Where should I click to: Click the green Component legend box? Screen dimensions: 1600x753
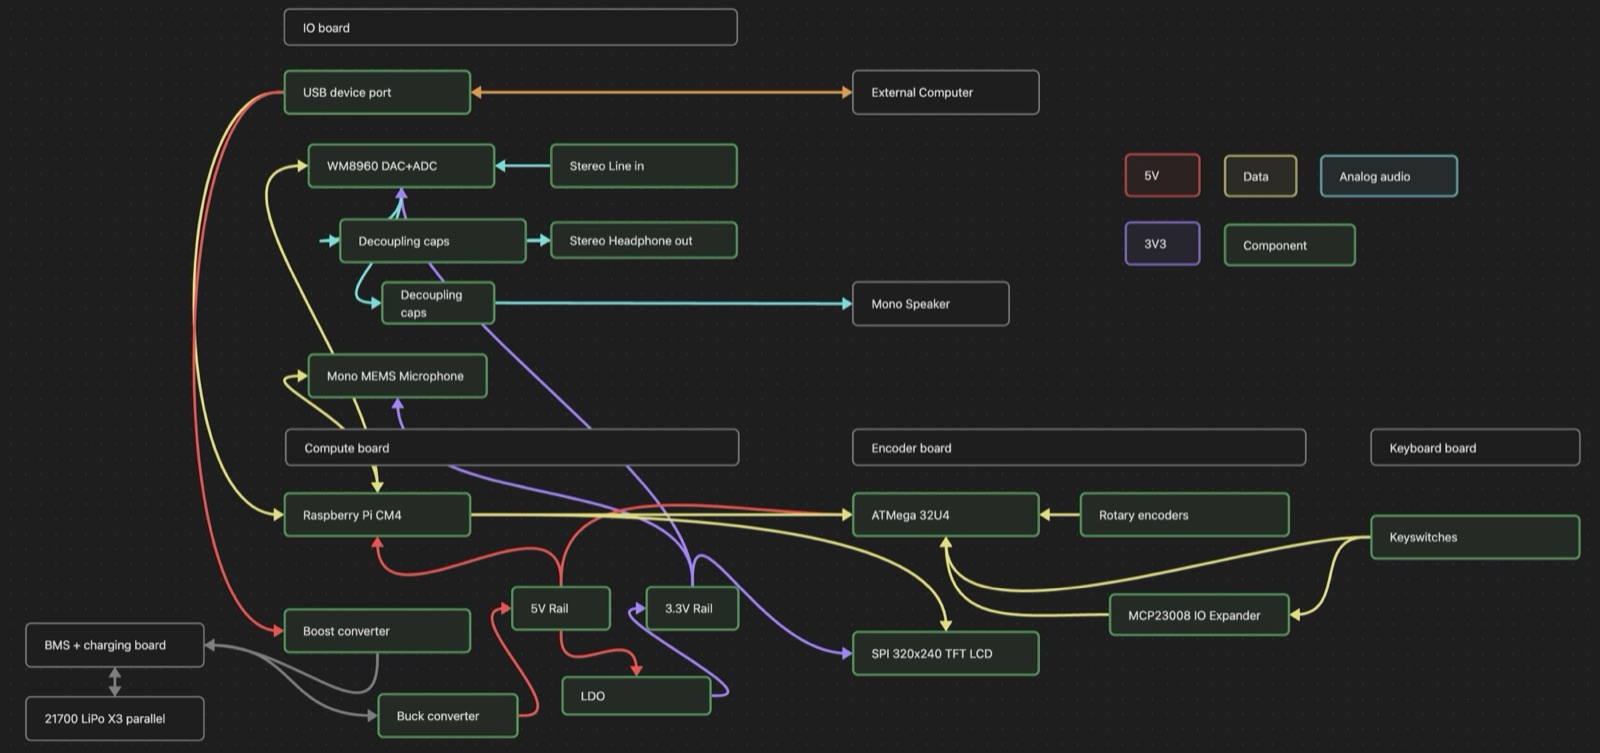tap(1289, 245)
